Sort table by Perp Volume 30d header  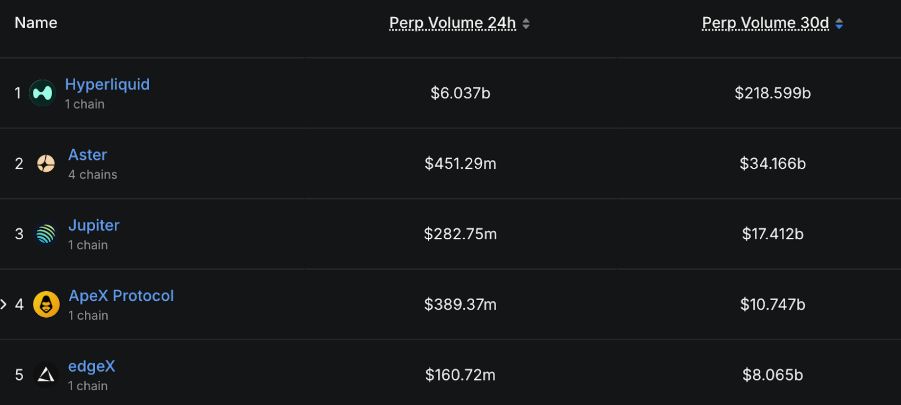(x=765, y=23)
